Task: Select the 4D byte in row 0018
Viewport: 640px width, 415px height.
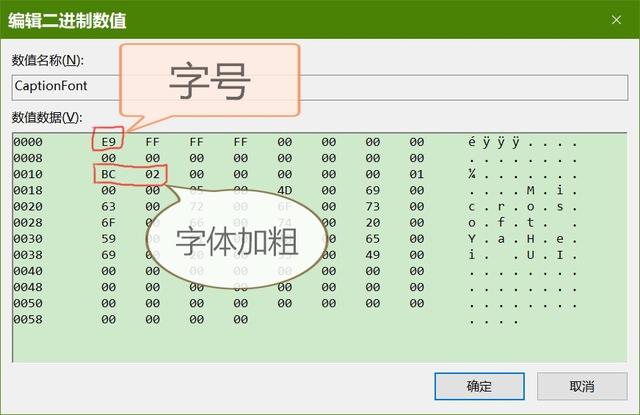Action: click(284, 191)
